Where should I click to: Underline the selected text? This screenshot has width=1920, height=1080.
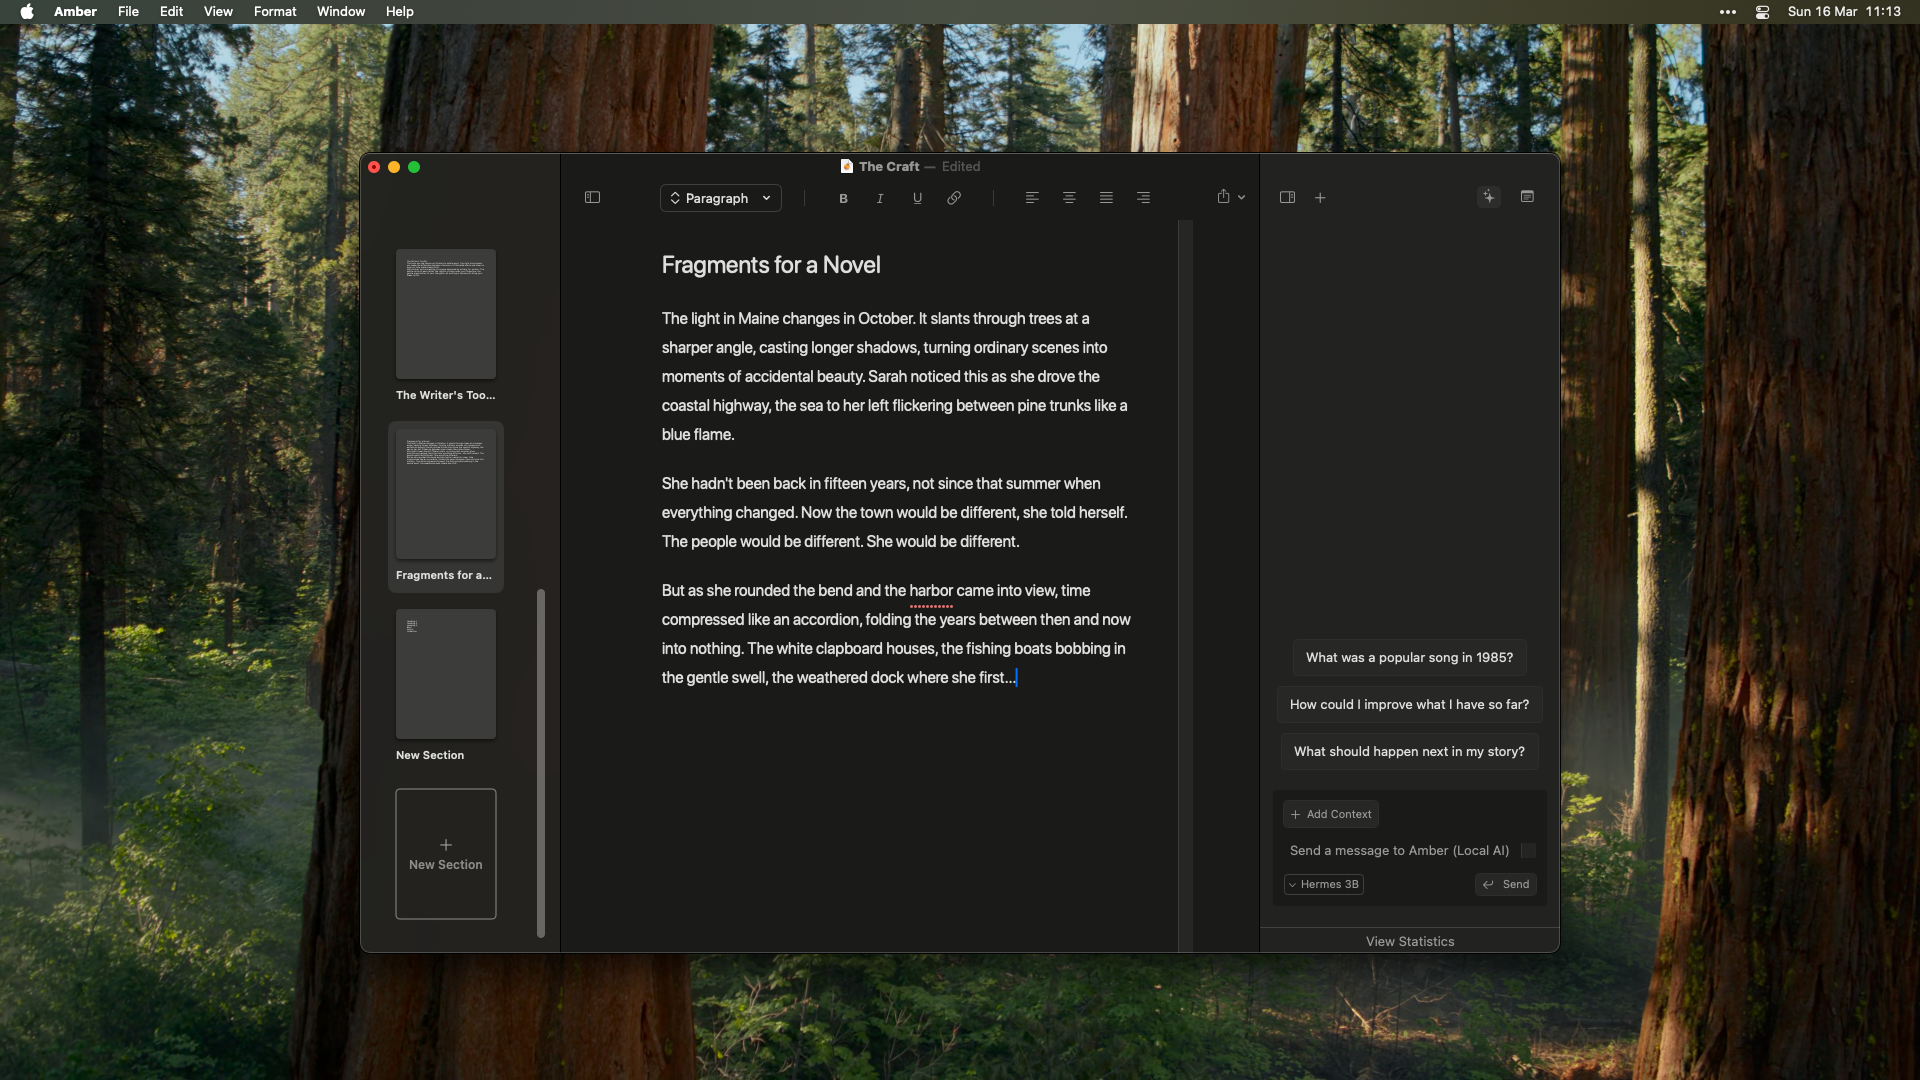(x=917, y=198)
